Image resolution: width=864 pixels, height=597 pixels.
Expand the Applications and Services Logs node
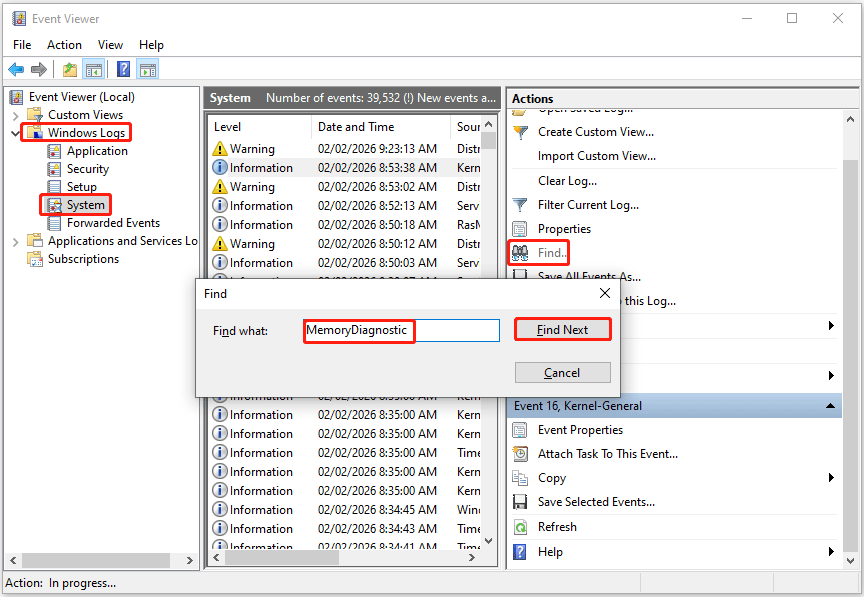click(15, 240)
